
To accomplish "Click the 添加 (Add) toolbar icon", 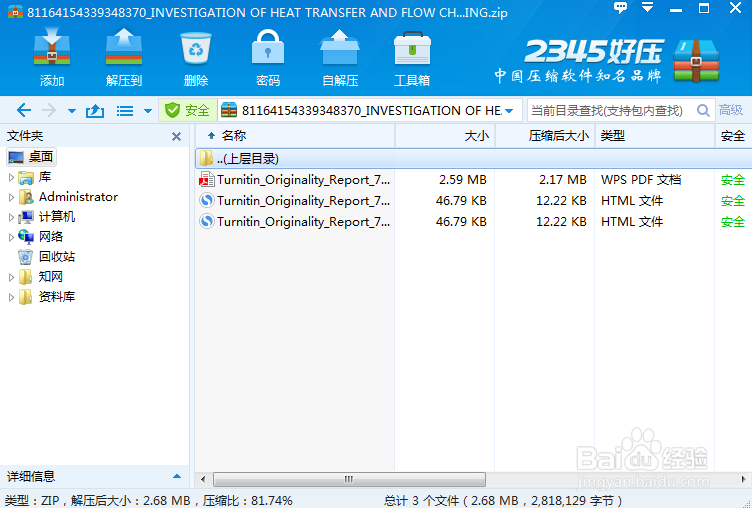I will [x=52, y=47].
